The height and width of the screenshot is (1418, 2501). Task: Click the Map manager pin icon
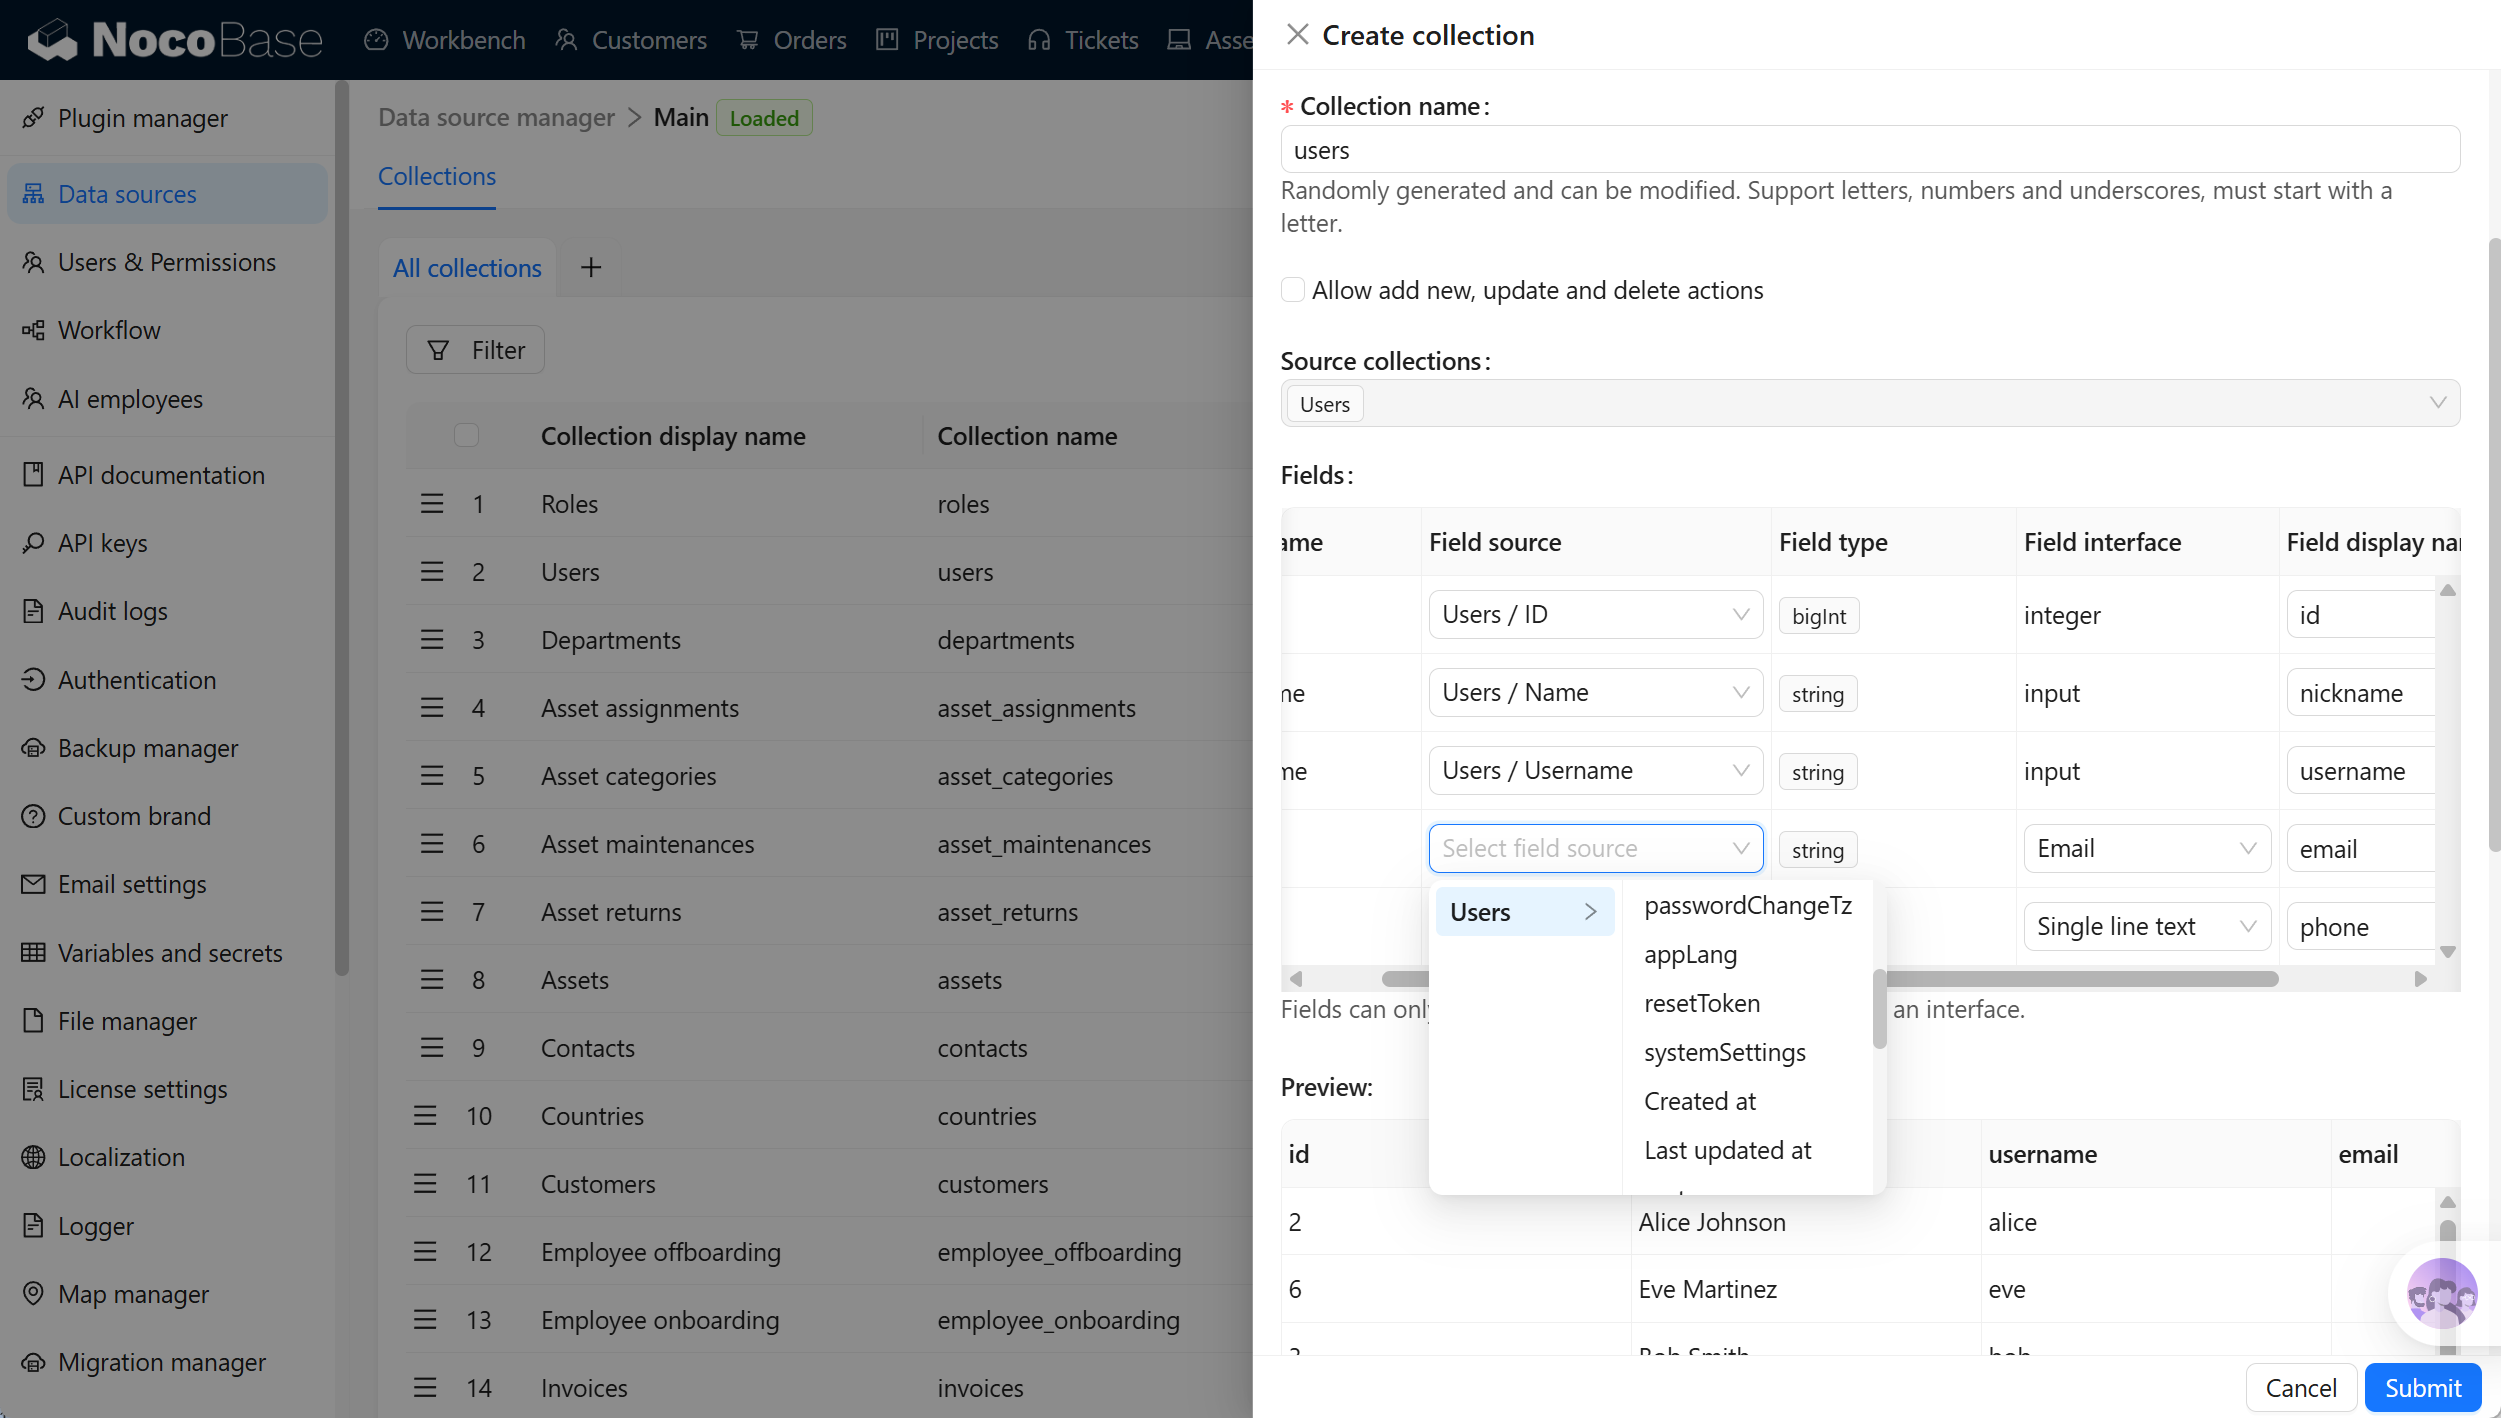click(x=33, y=1294)
